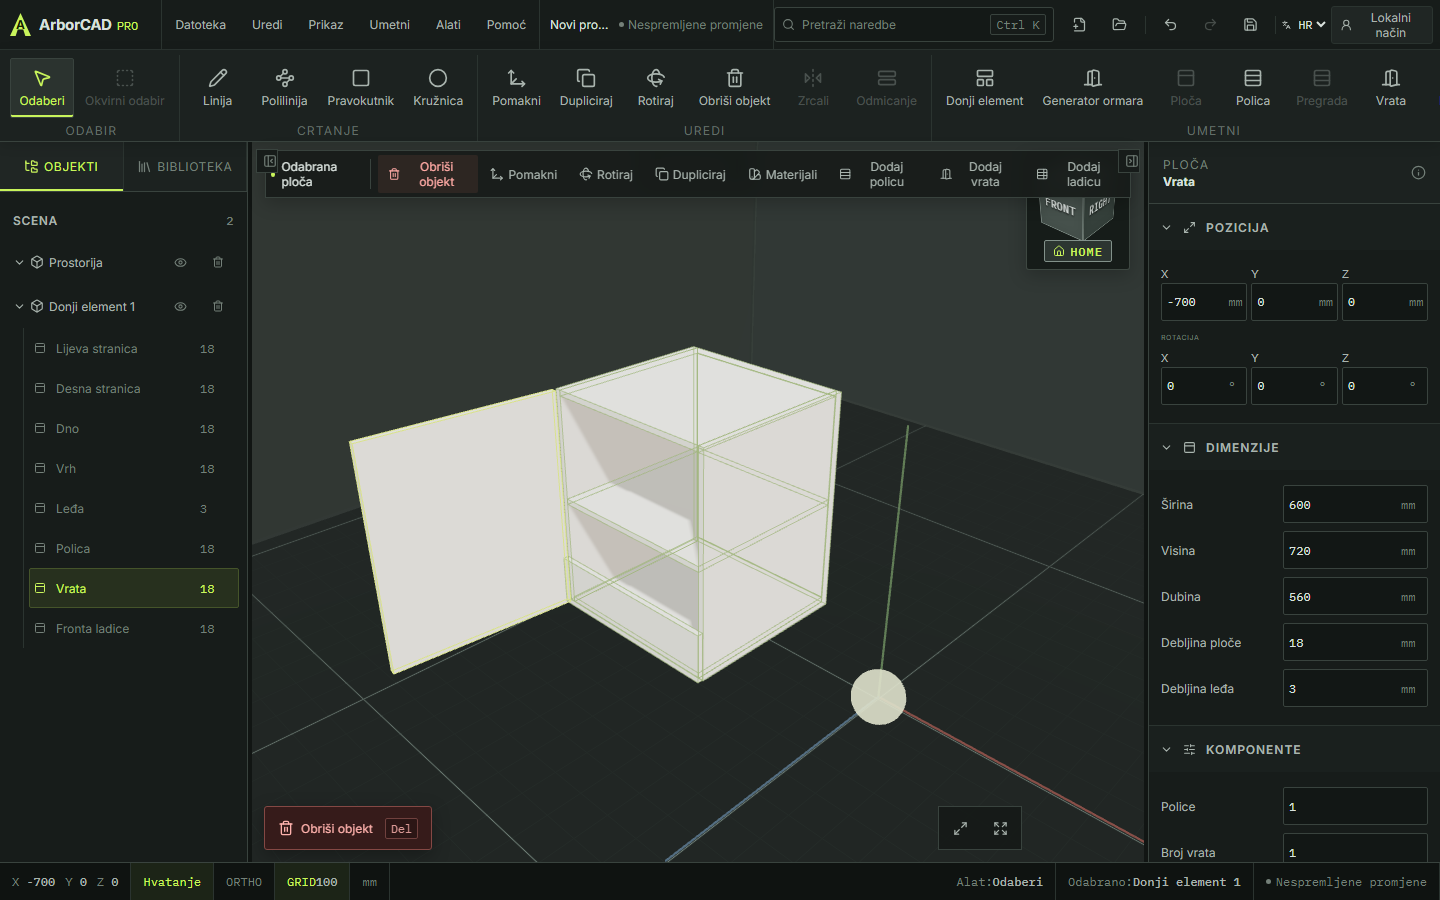
Task: Insert a Donji element cabinet
Action: [x=985, y=87]
